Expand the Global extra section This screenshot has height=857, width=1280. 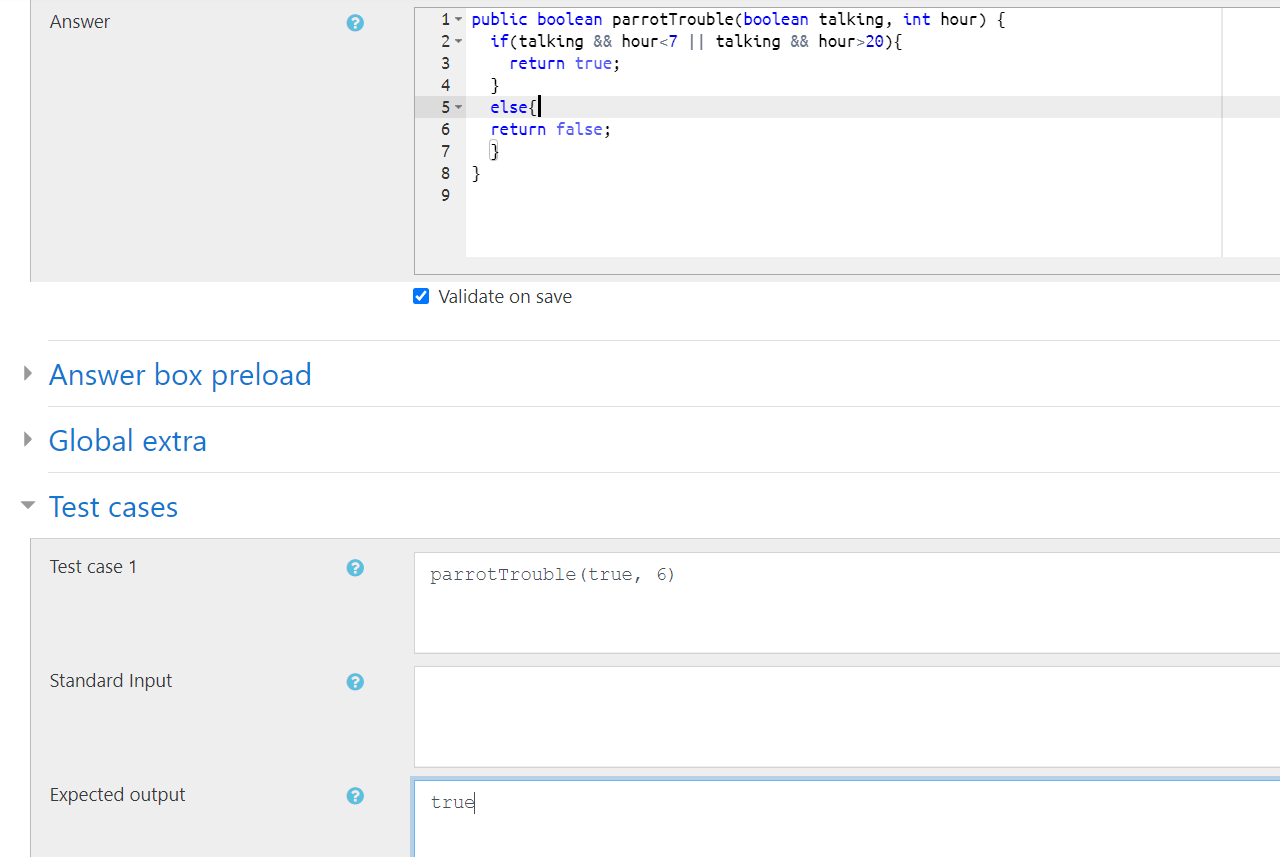point(27,439)
